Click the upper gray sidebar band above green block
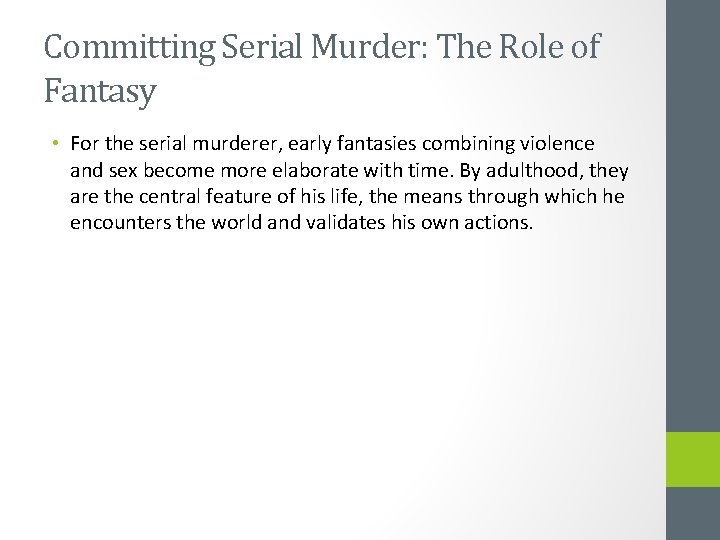This screenshot has width=720, height=540. [693, 215]
